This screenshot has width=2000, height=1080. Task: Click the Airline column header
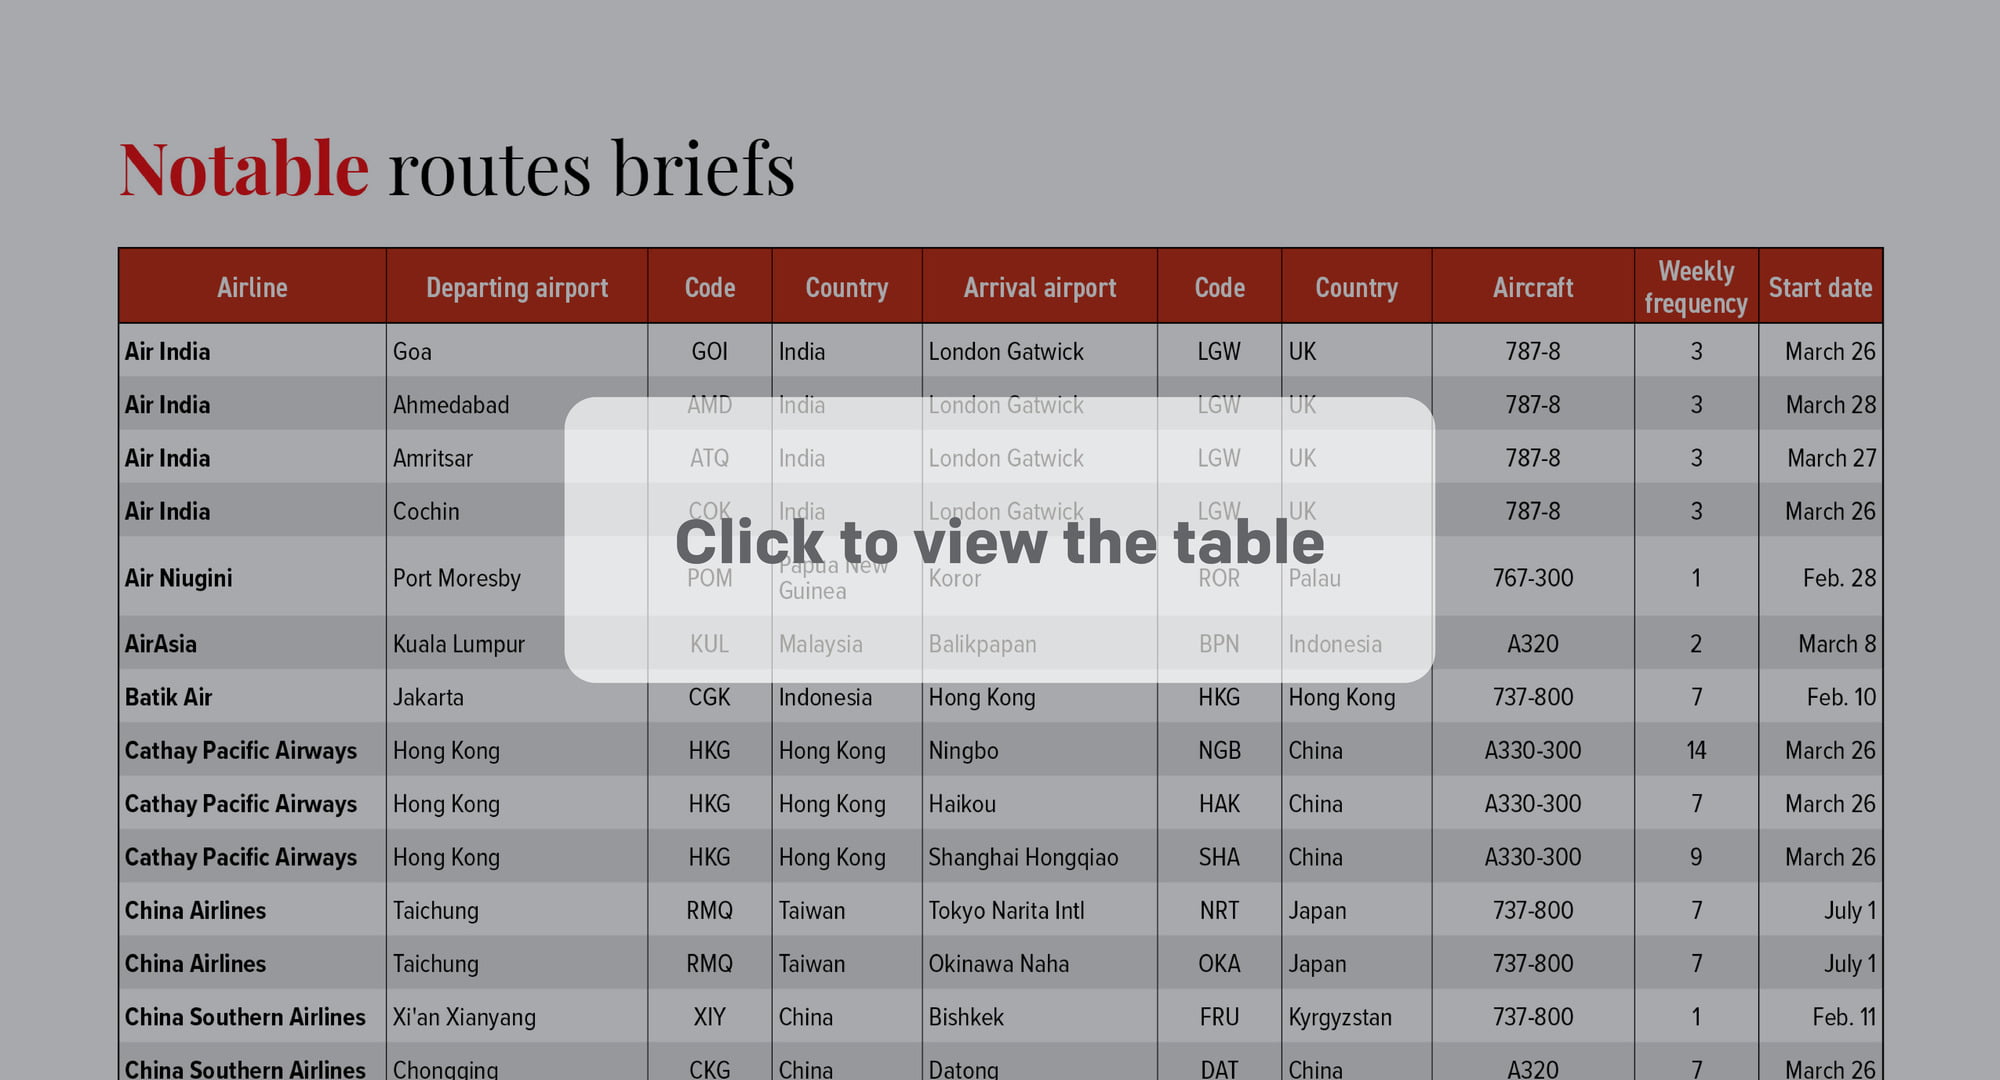point(252,288)
